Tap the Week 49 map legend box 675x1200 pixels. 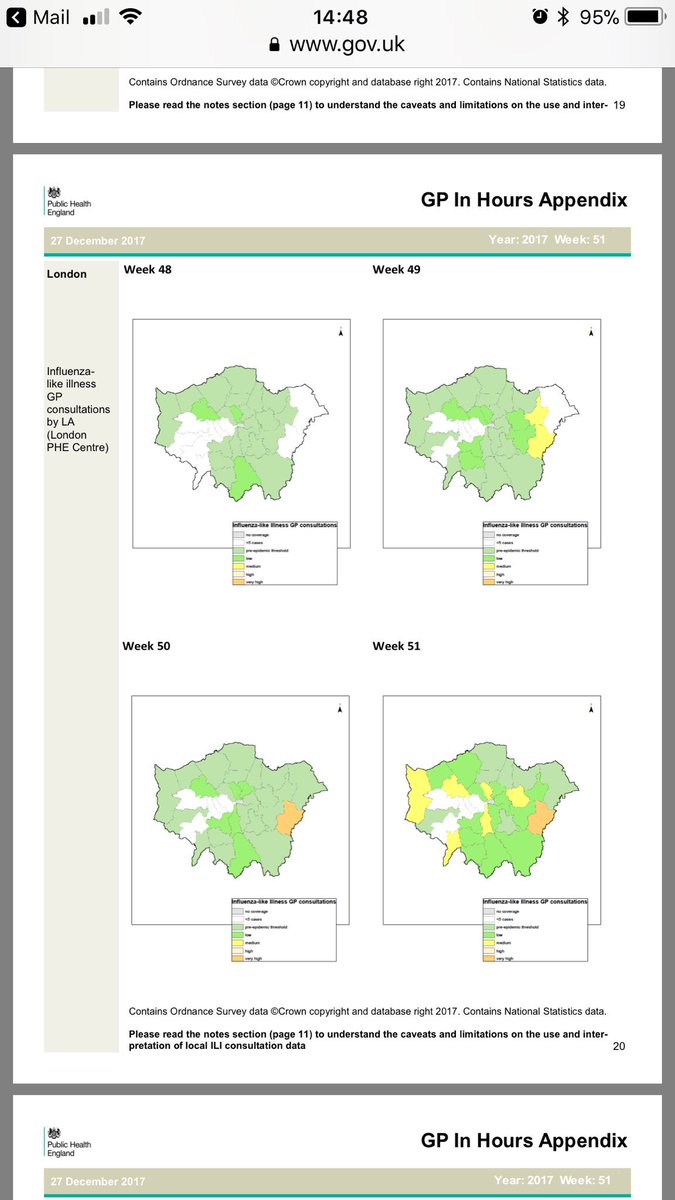535,553
